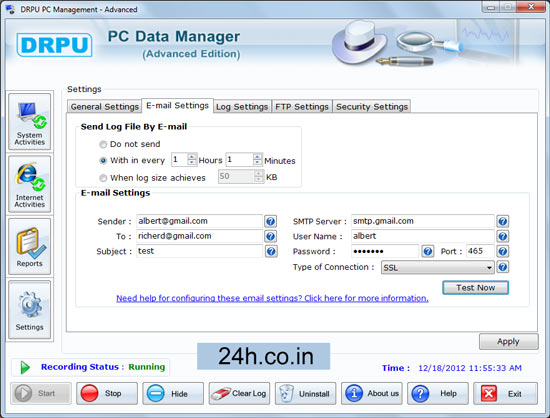Decrease the Minutes value with down arrow
The image size is (550, 418).
[257, 162]
